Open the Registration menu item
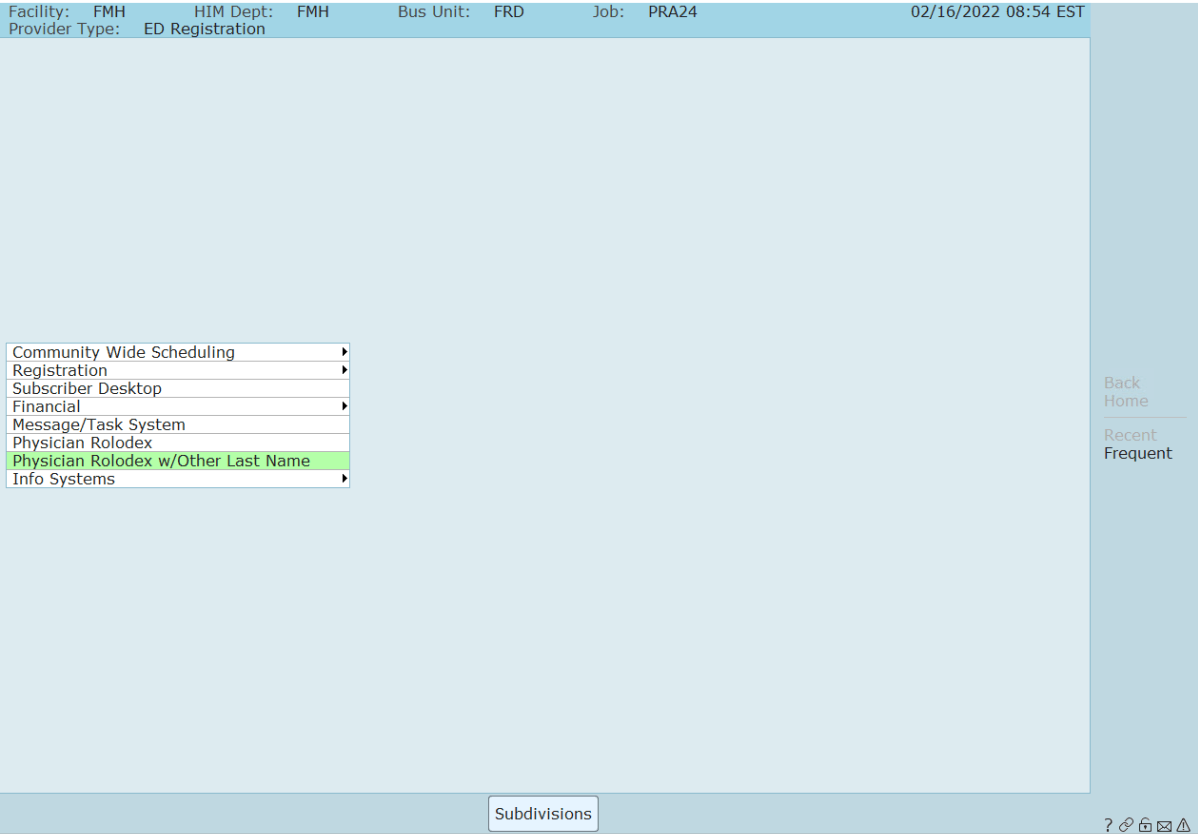Viewport: 1198px width, 834px height. [178, 370]
